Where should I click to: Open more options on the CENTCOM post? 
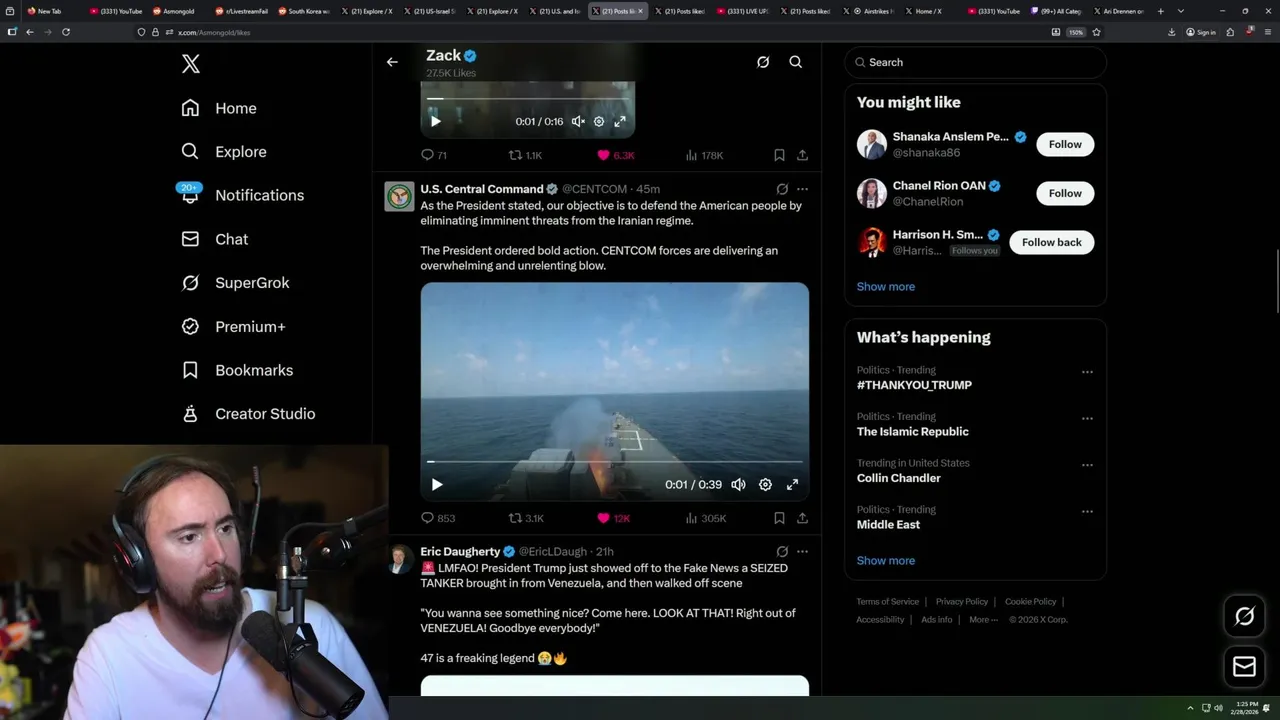pyautogui.click(x=802, y=189)
